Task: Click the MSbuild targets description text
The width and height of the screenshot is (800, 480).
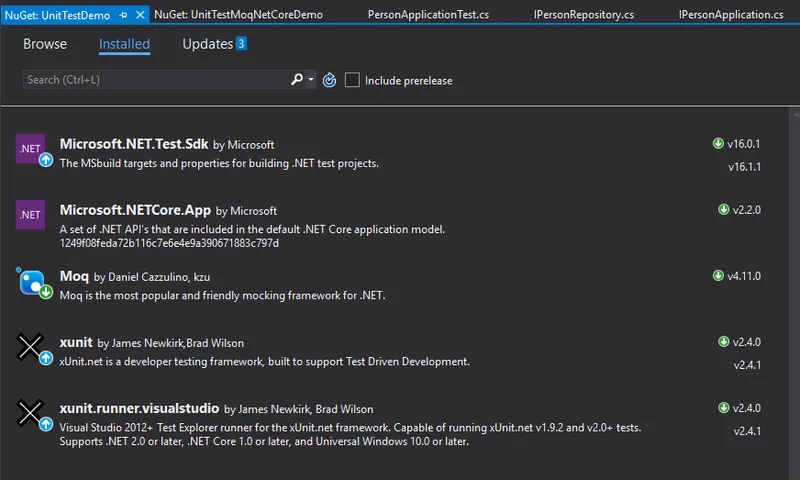Action: 219,163
